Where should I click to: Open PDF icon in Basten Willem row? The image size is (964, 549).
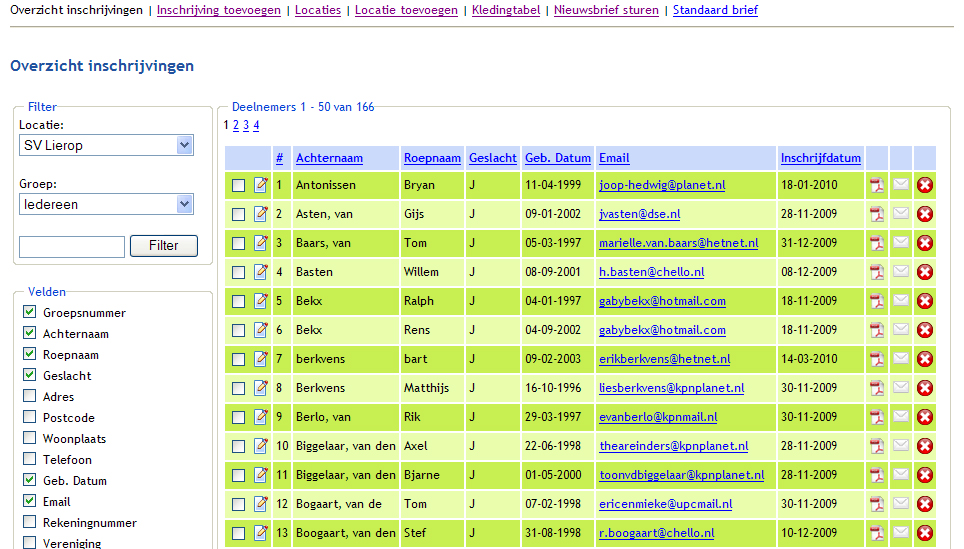pyautogui.click(x=877, y=272)
